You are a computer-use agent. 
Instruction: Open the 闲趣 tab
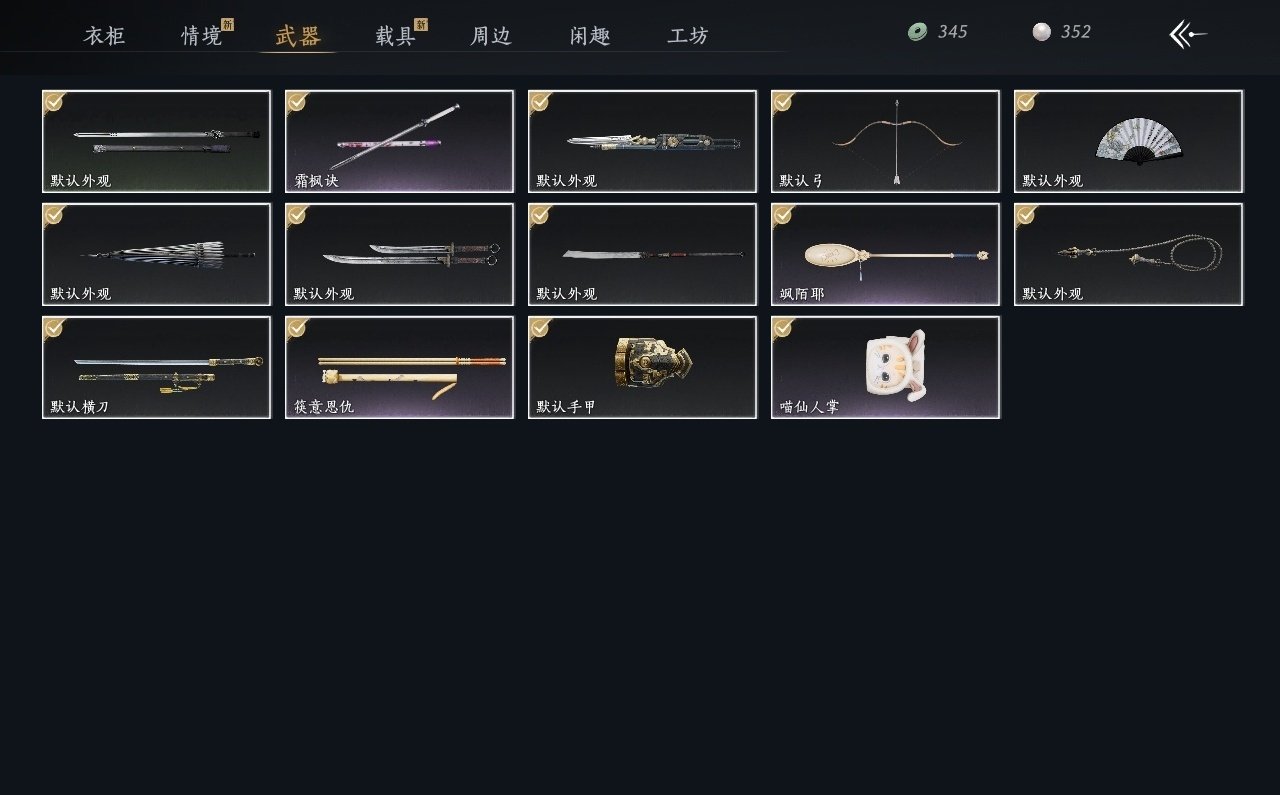pyautogui.click(x=590, y=36)
